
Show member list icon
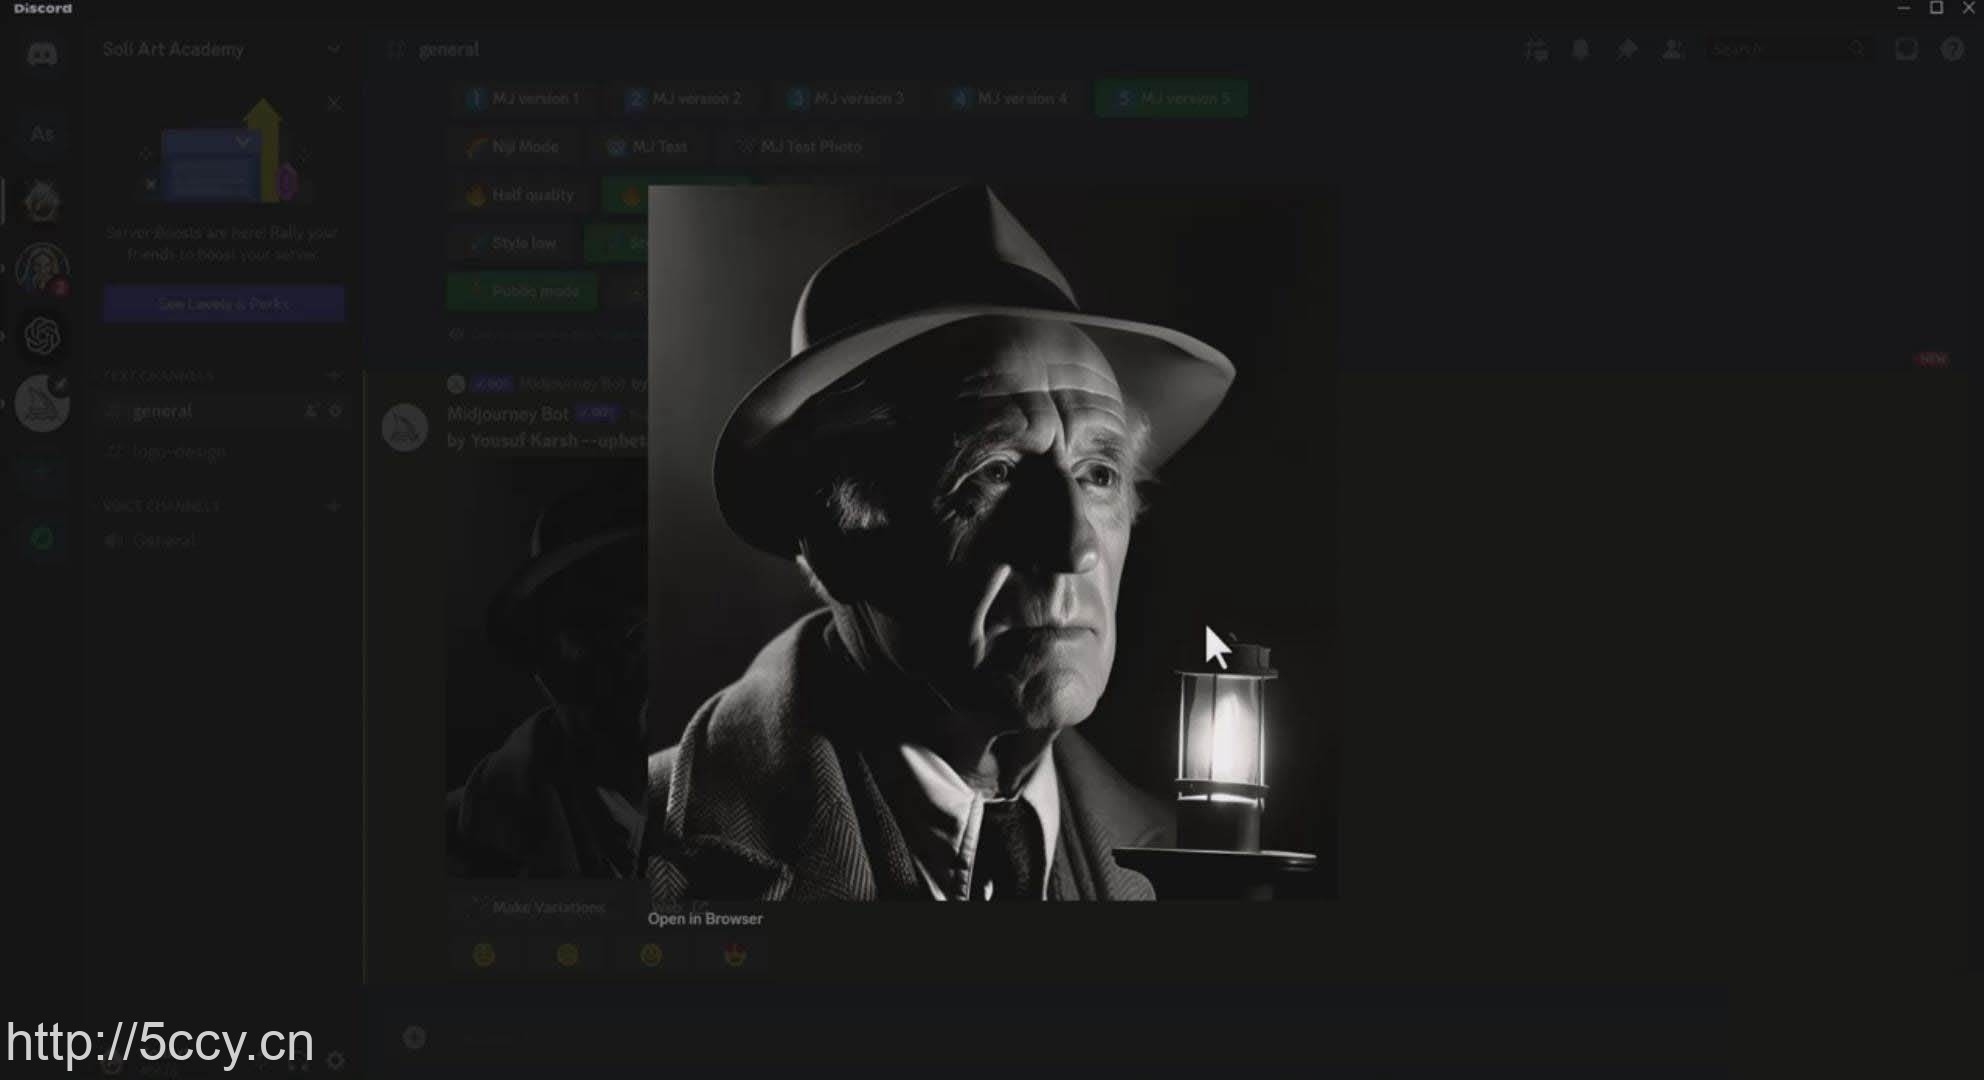click(1672, 49)
